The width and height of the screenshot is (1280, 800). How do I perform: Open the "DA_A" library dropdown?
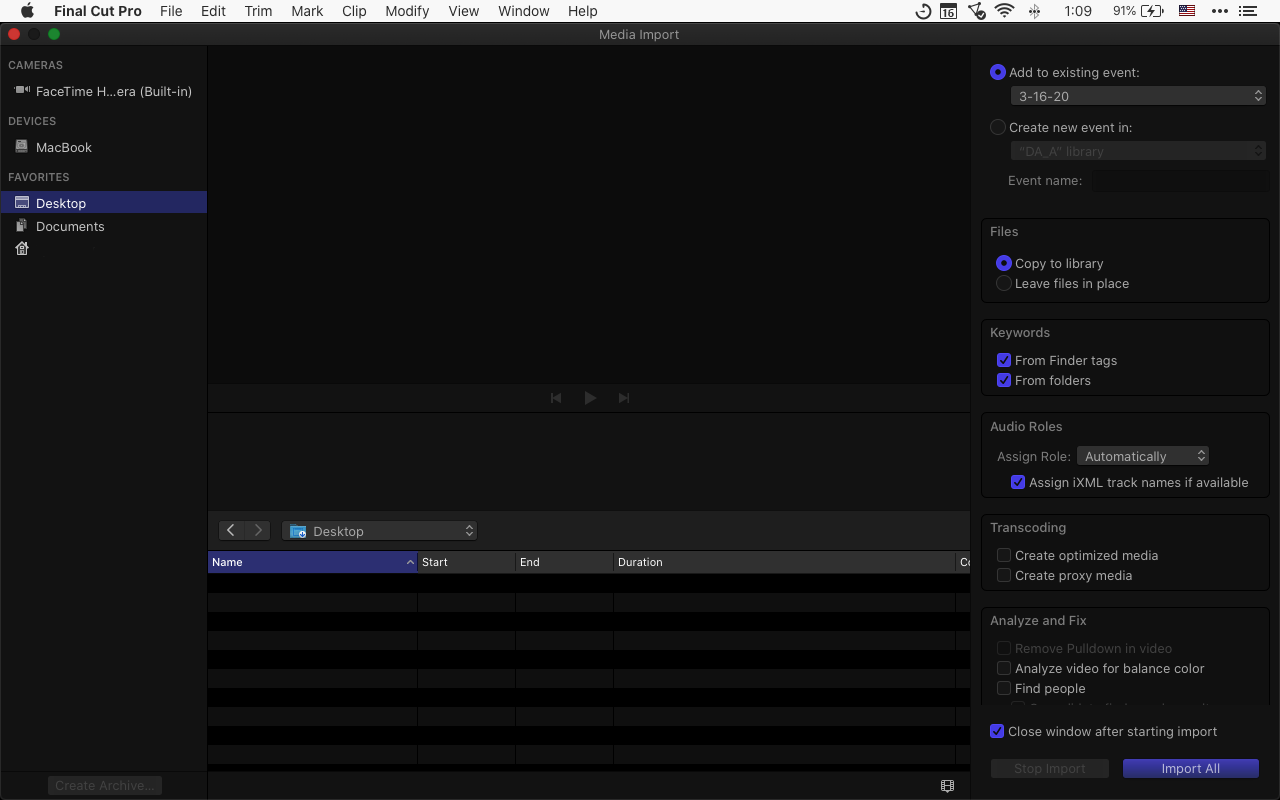coord(1138,151)
